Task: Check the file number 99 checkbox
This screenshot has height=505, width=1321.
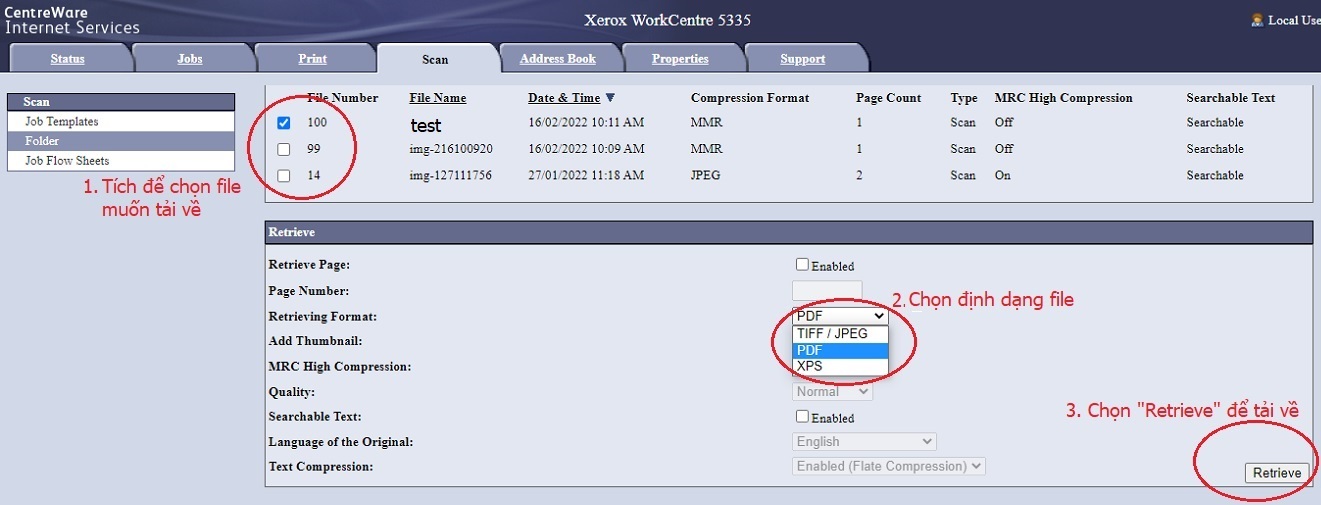Action: point(284,149)
